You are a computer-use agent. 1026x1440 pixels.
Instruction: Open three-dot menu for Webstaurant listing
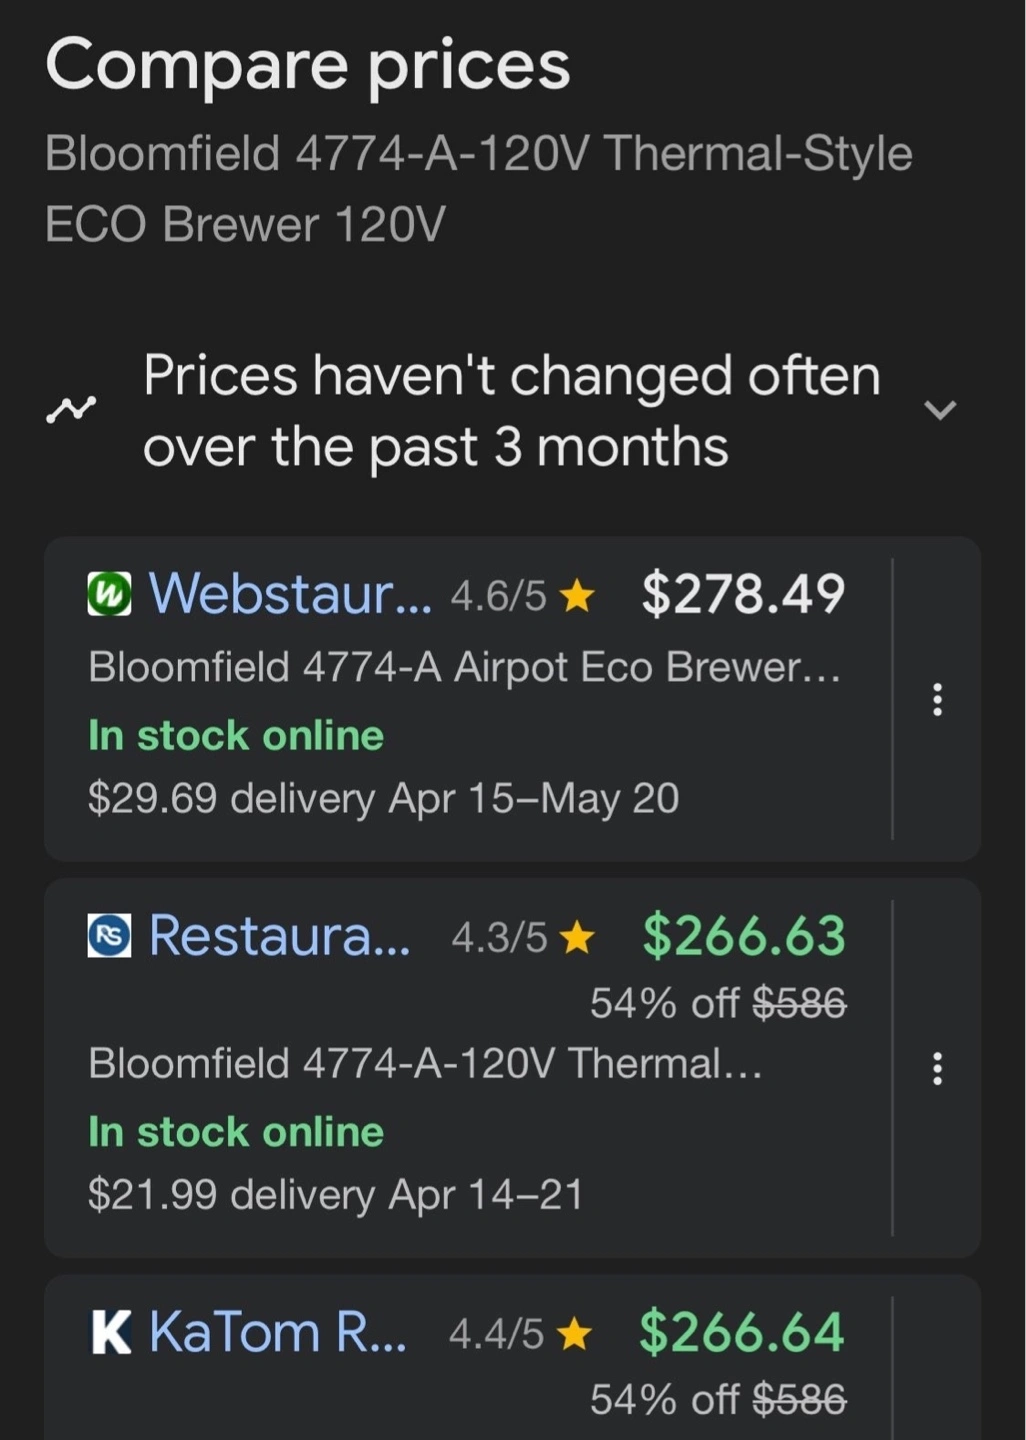tap(937, 699)
